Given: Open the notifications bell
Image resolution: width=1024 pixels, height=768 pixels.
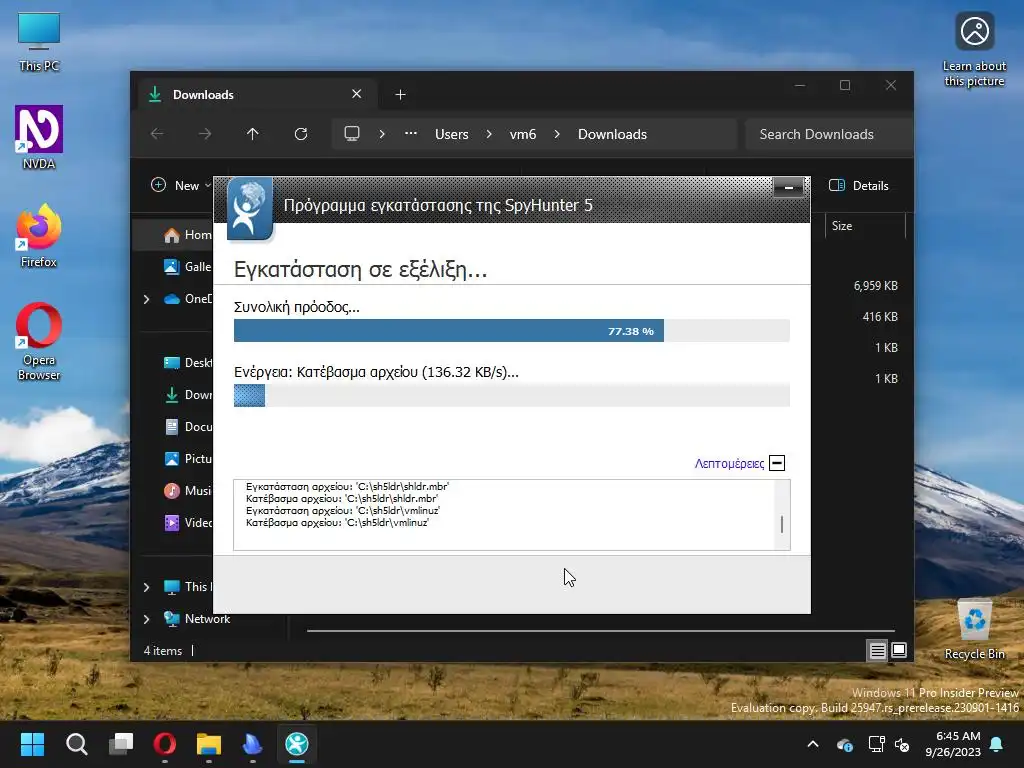Looking at the screenshot, I should pyautogui.click(x=997, y=744).
